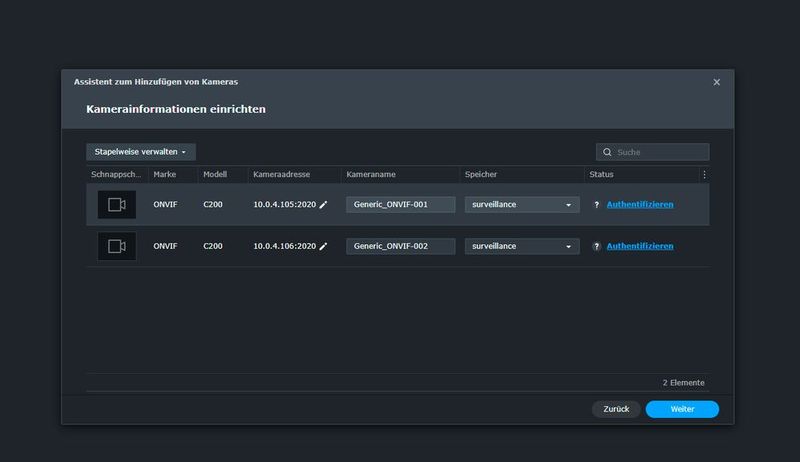Screen dimensions: 800x462
Task: Click the magnifier icon in the search box
Action: click(x=607, y=152)
